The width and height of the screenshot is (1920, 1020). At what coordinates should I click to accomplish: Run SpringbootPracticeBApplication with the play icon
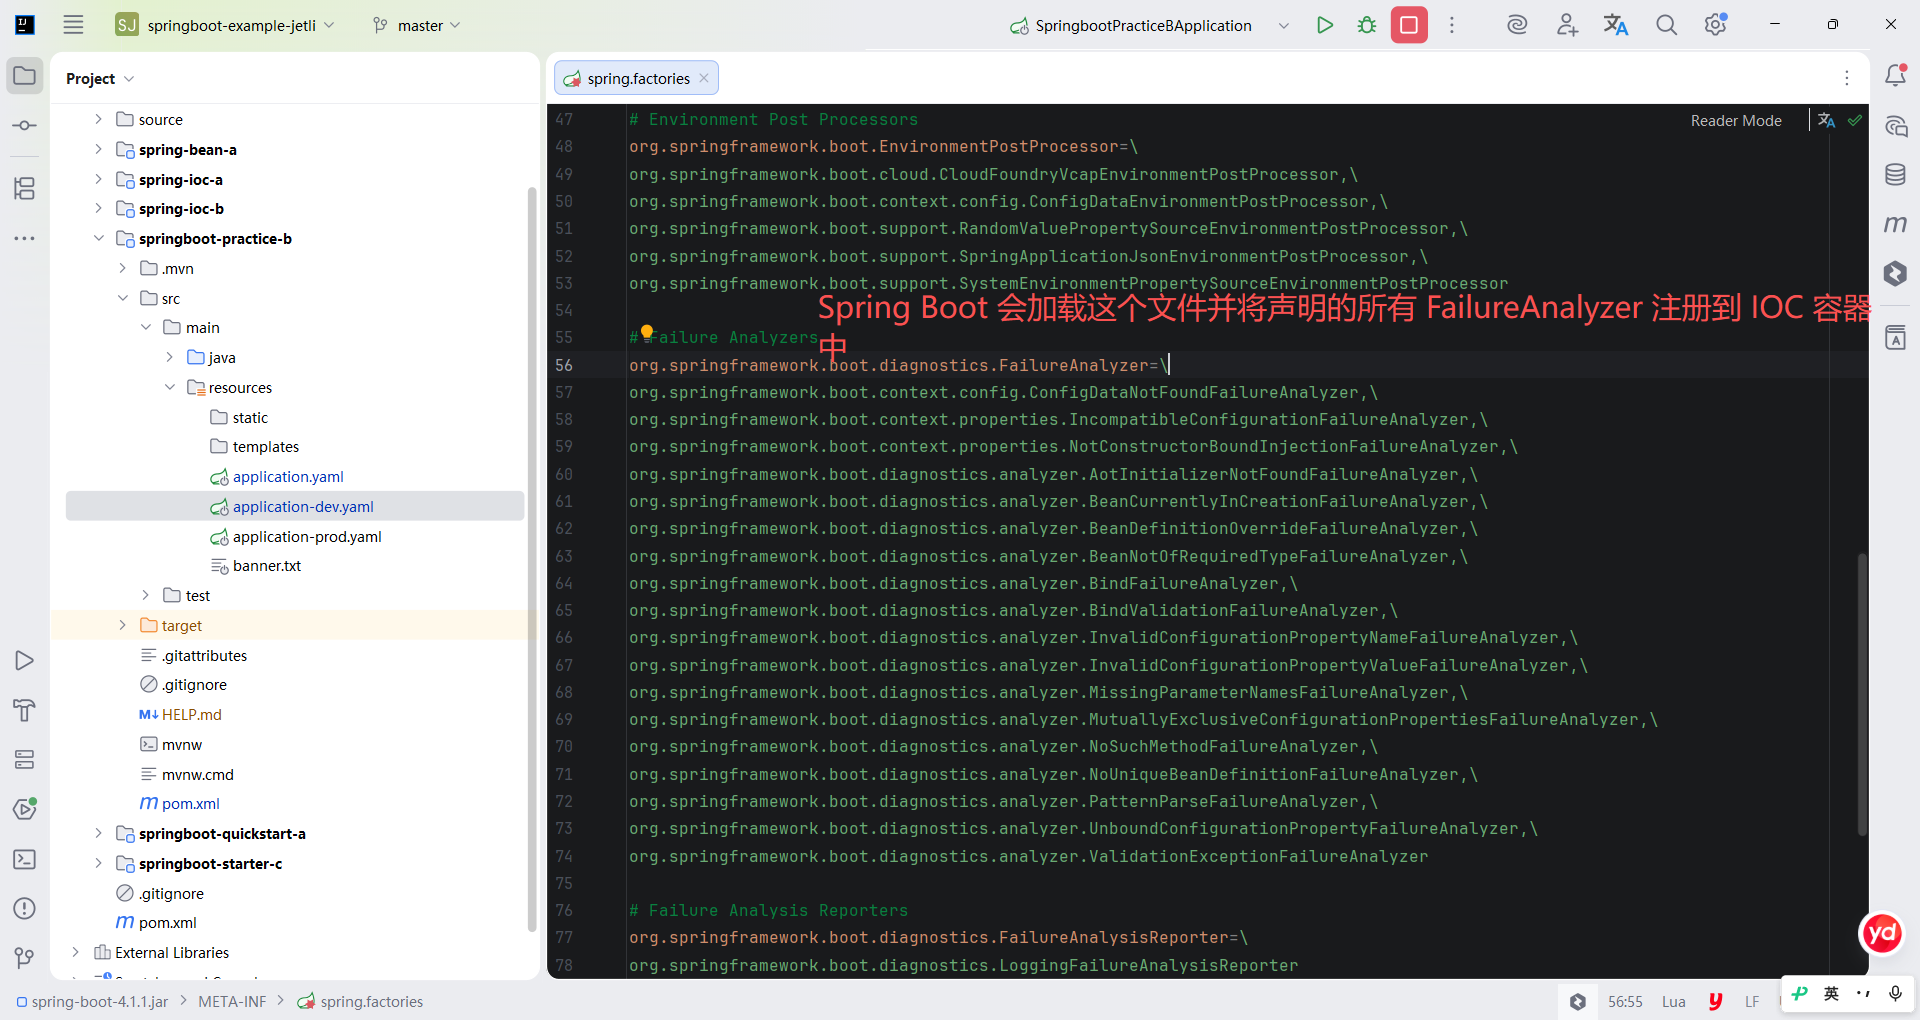pos(1325,25)
